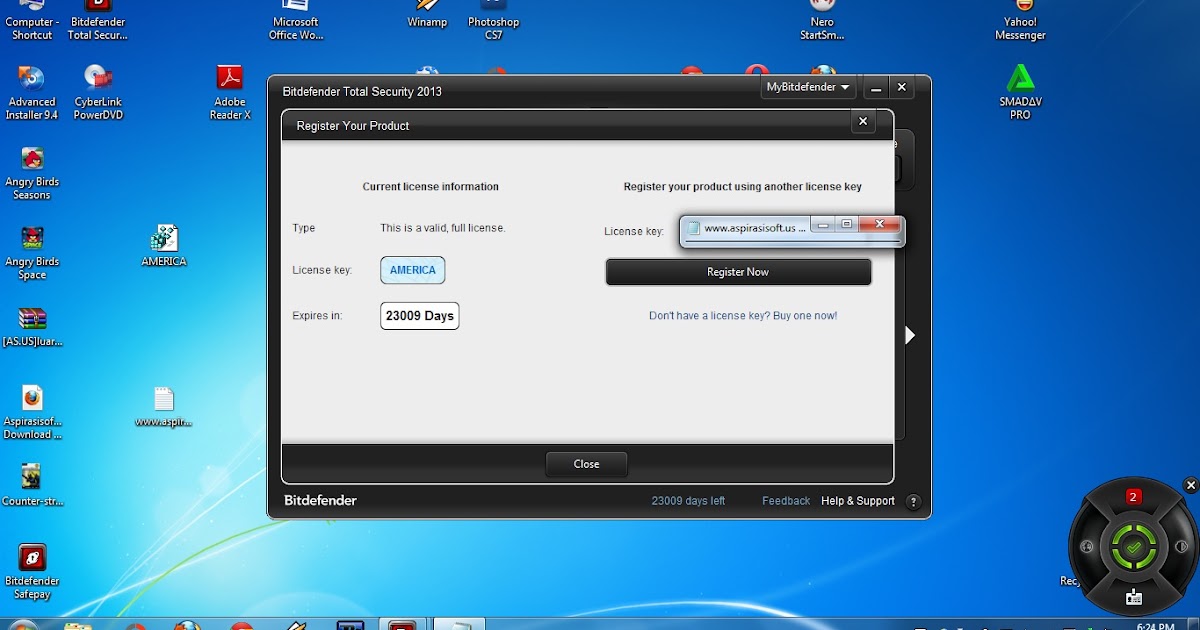Click the Feedback link
The image size is (1200, 630).
pyautogui.click(x=786, y=501)
